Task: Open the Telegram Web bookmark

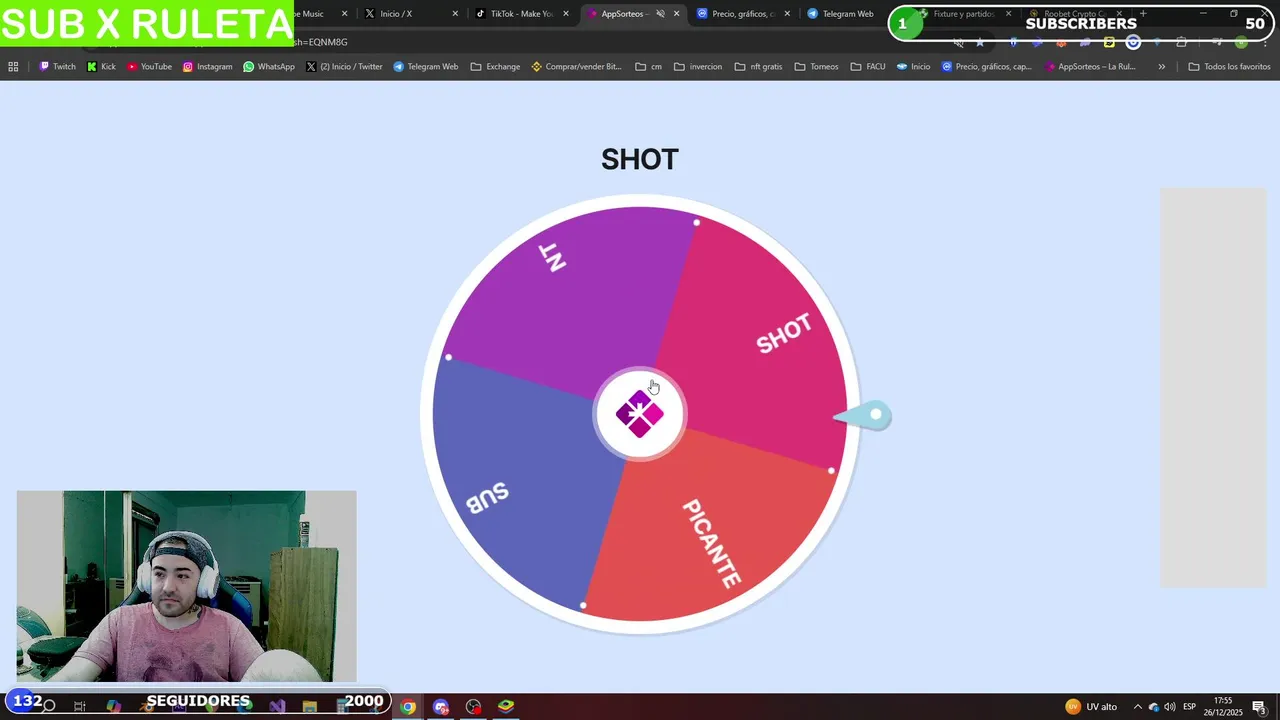Action: pos(425,67)
